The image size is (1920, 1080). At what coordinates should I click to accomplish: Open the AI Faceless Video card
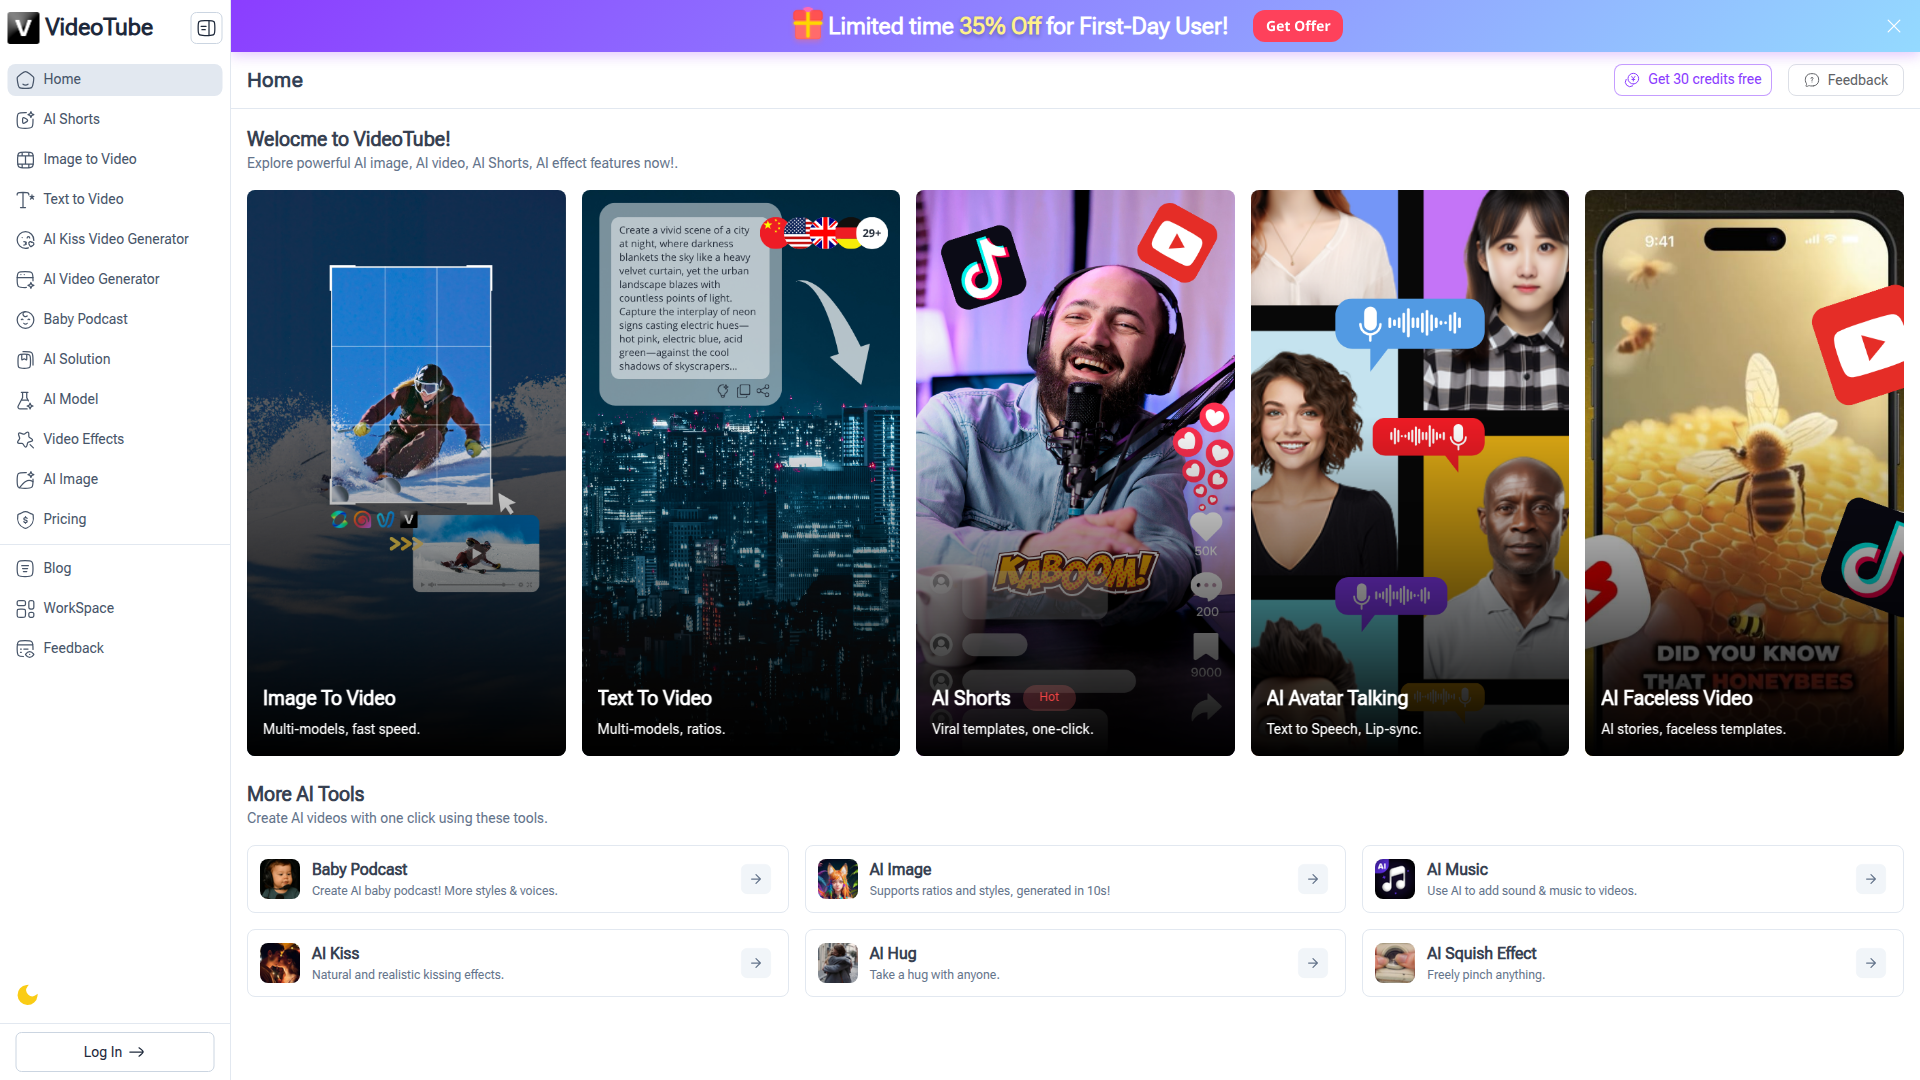1744,473
